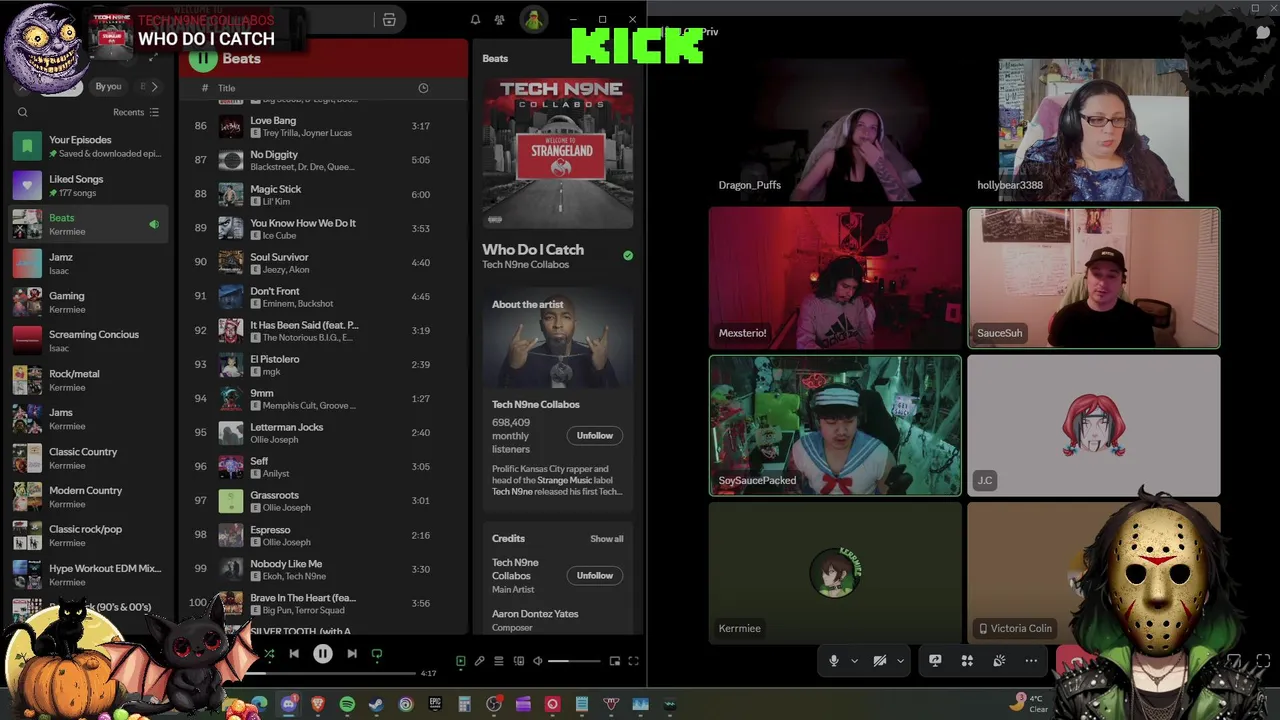Viewport: 1280px width, 720px height.
Task: Open Spotify notifications bell
Action: point(475,20)
